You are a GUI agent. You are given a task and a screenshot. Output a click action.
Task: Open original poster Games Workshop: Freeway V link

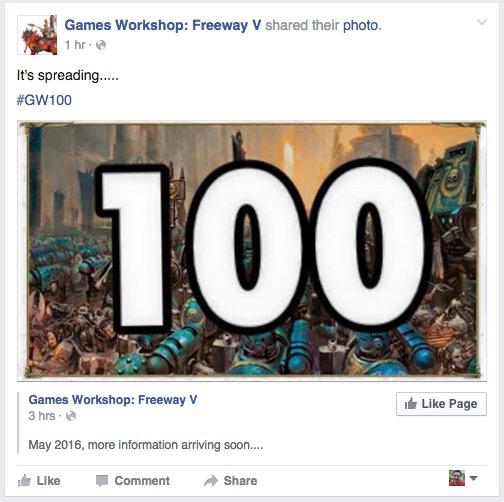coord(113,399)
